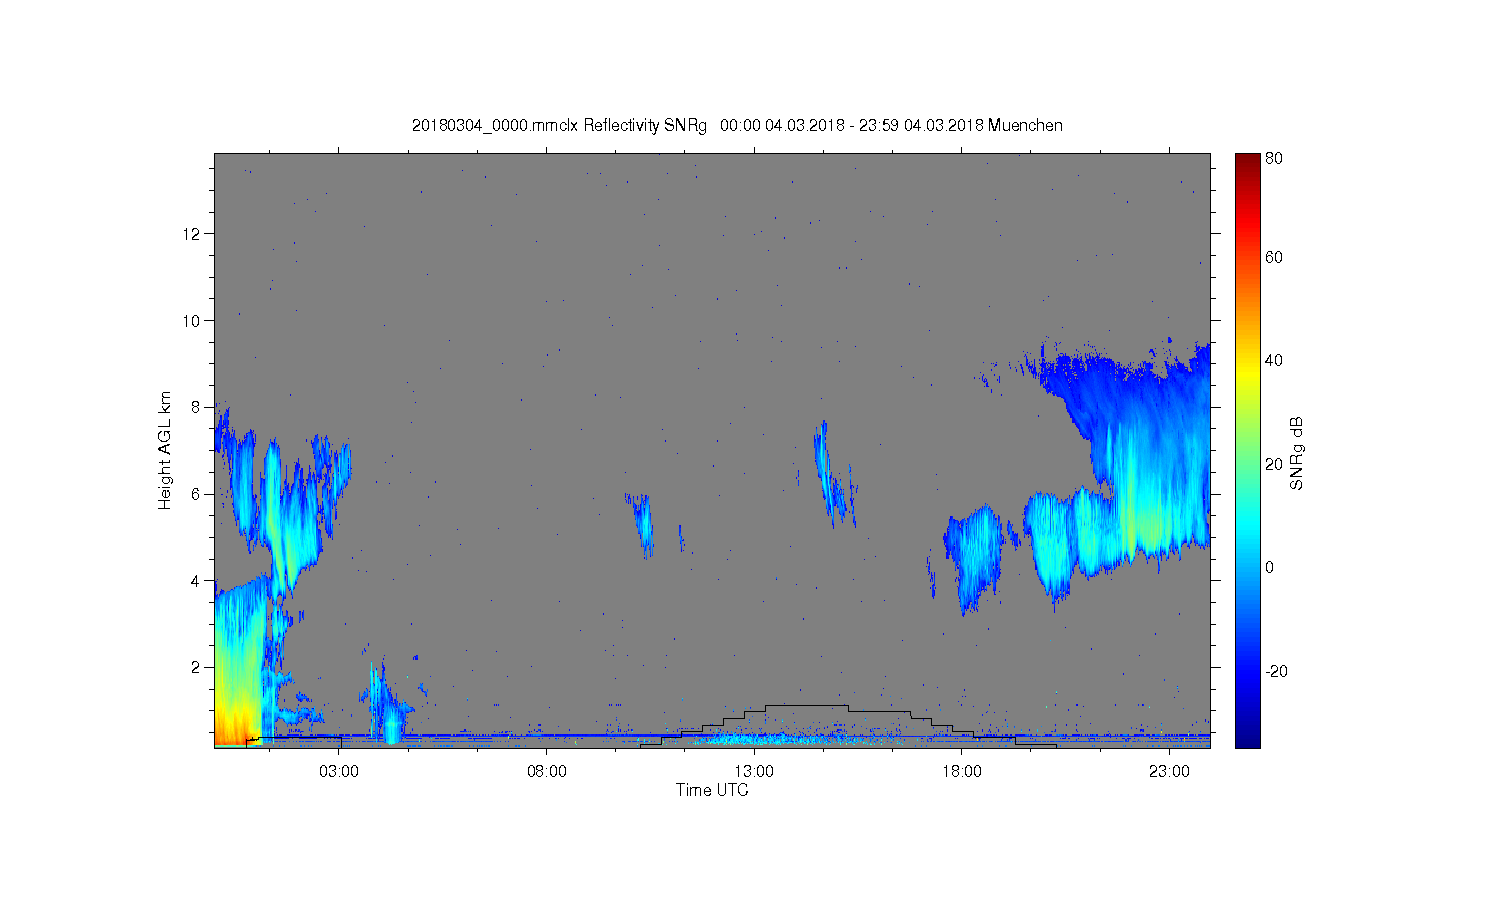The width and height of the screenshot is (1500, 900).
Task: Click the height tick label 8
Action: (x=197, y=407)
